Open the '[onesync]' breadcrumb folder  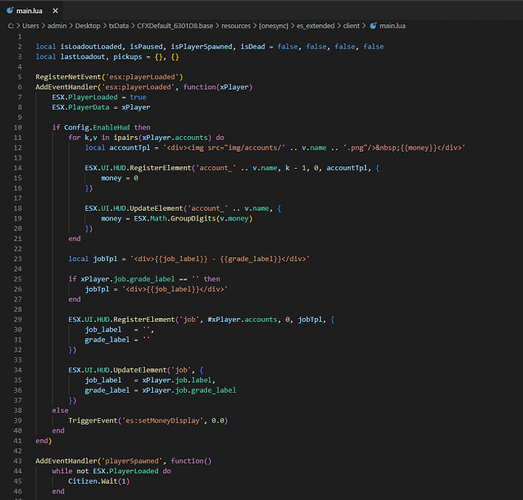point(274,26)
